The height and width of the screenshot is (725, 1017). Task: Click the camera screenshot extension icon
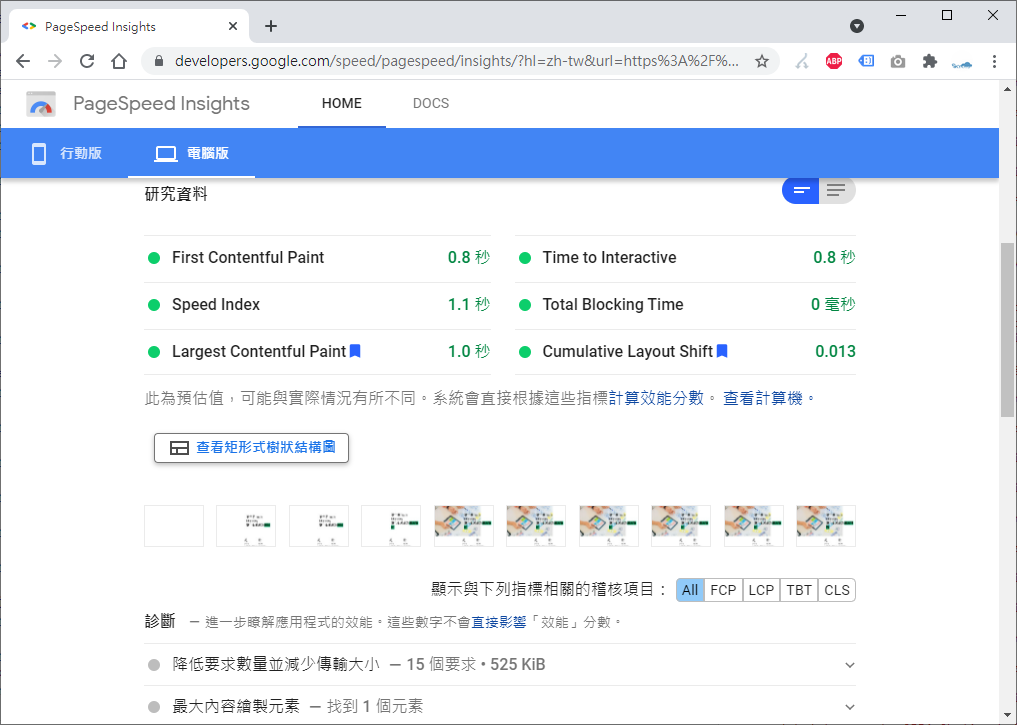click(898, 61)
